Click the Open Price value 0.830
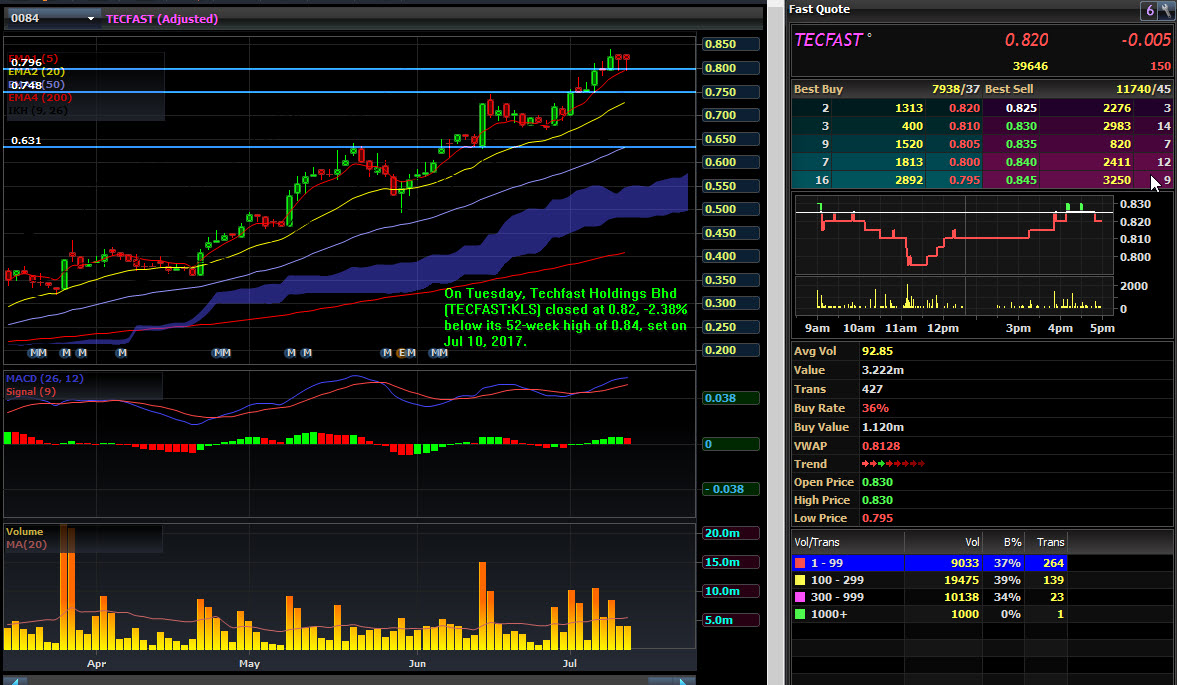The width and height of the screenshot is (1177, 685). (877, 482)
